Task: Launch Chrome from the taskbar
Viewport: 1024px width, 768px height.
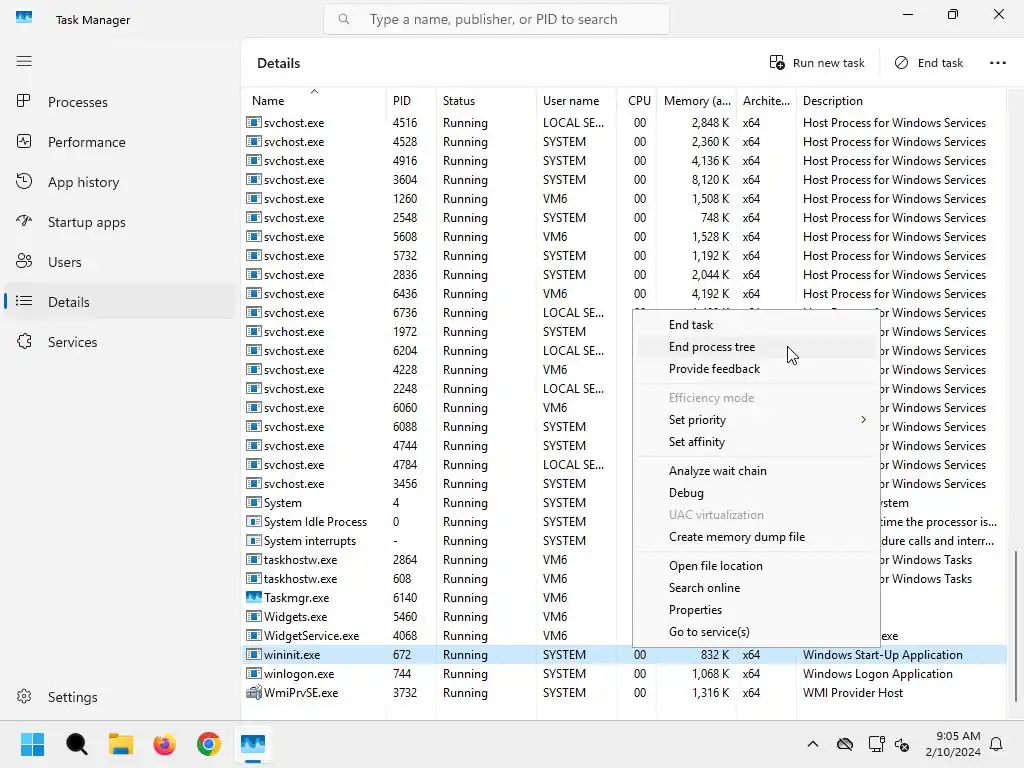Action: point(209,744)
